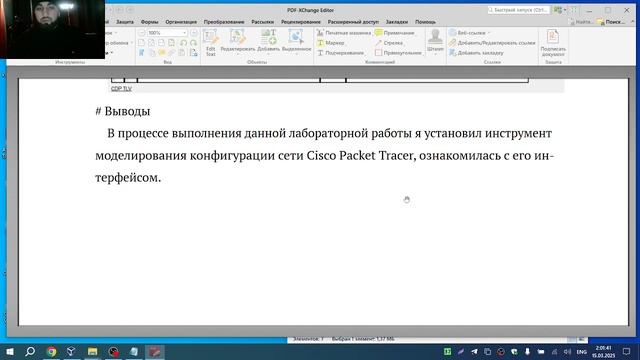Click the taskbar clock and date
This screenshot has width=640, height=360.
[604, 351]
